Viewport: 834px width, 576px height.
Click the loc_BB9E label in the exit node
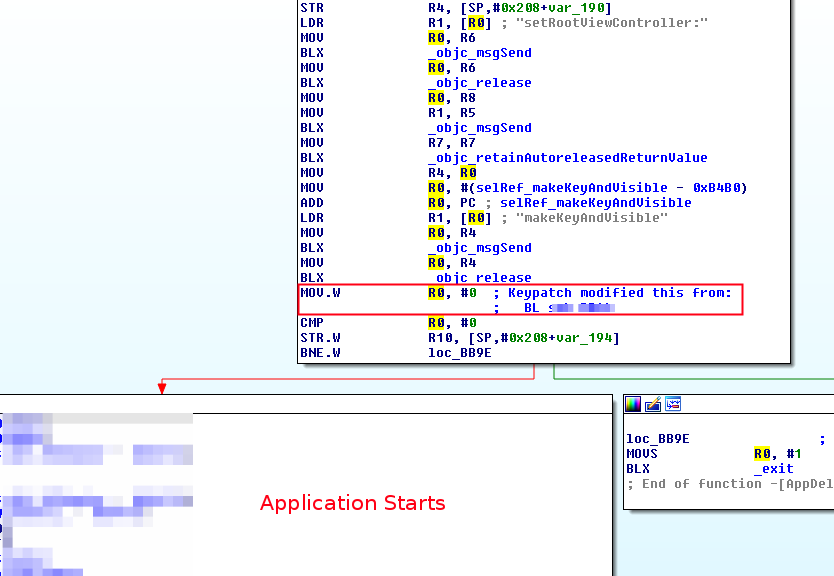pos(657,439)
